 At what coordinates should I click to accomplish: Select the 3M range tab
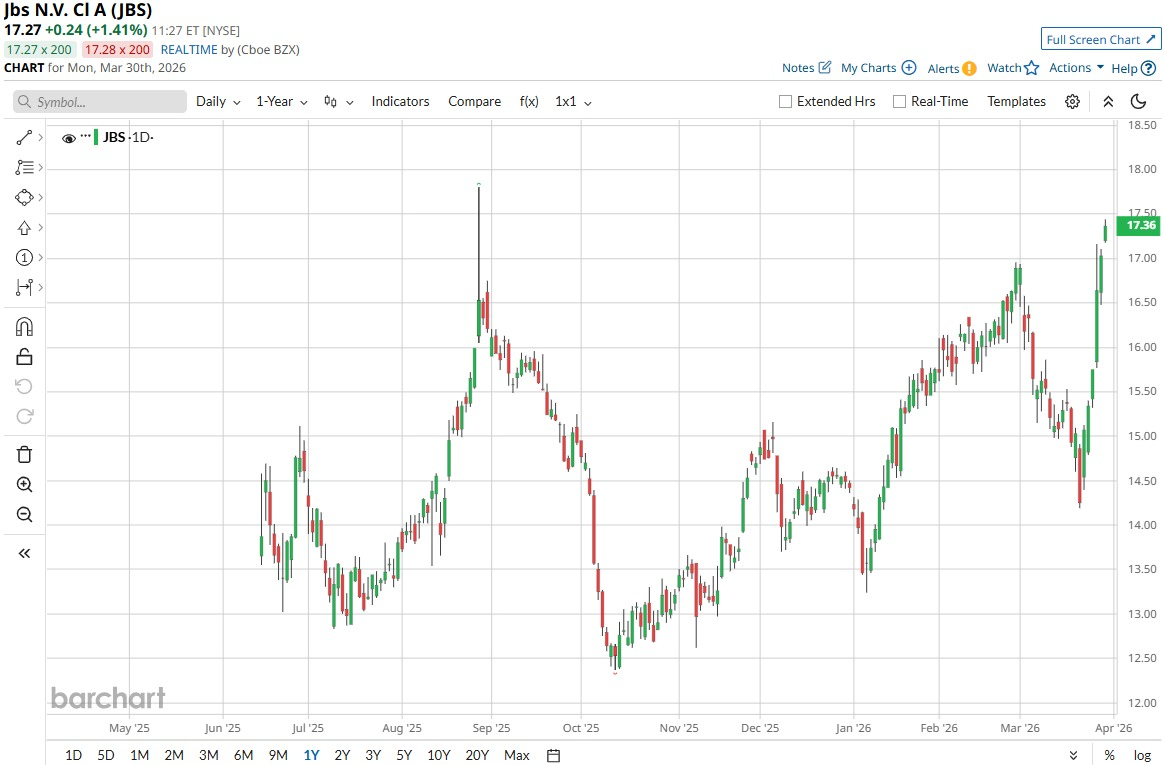click(209, 755)
